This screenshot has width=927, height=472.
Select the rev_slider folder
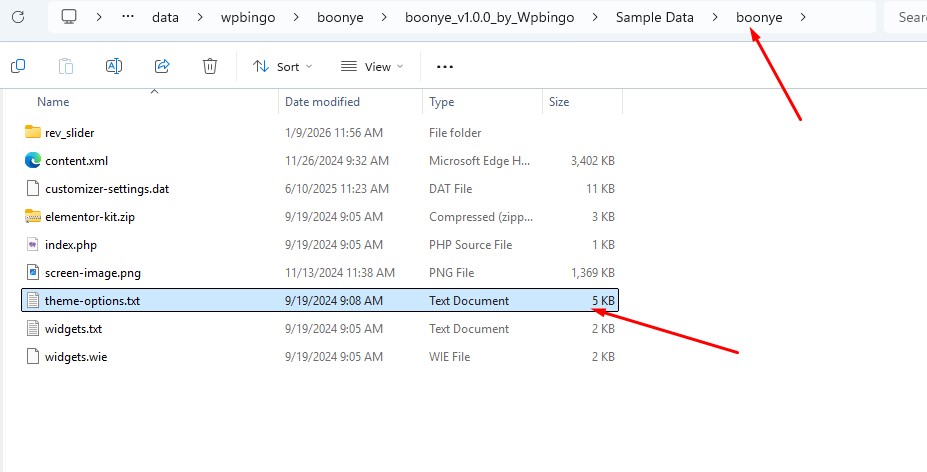tap(69, 132)
